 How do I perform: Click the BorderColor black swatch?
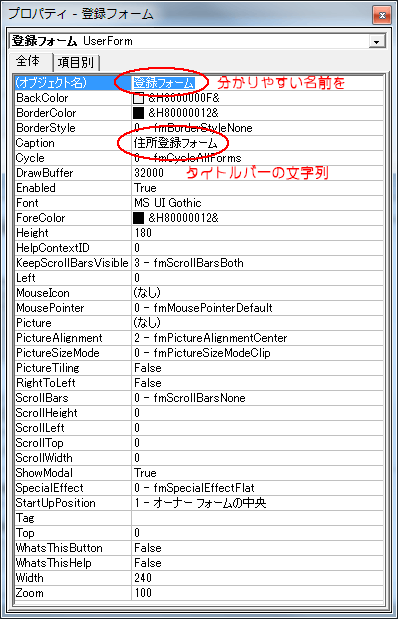(138, 113)
